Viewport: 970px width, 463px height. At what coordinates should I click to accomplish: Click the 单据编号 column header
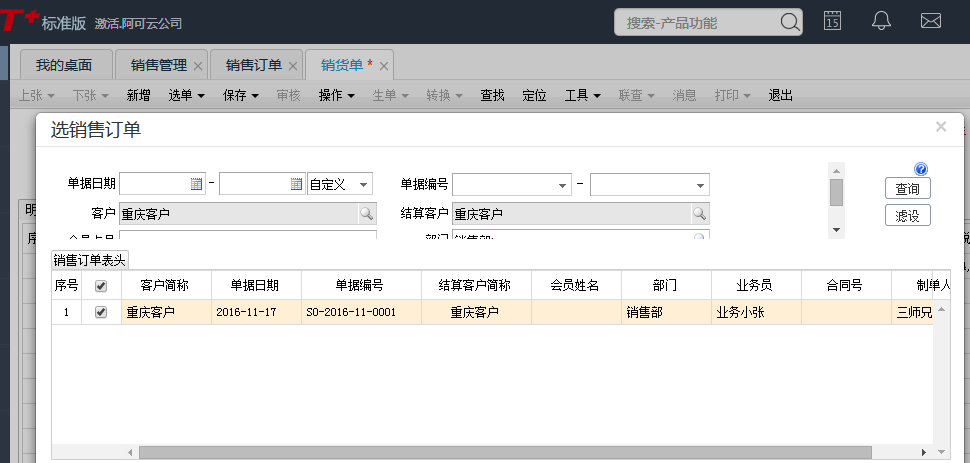tap(361, 285)
